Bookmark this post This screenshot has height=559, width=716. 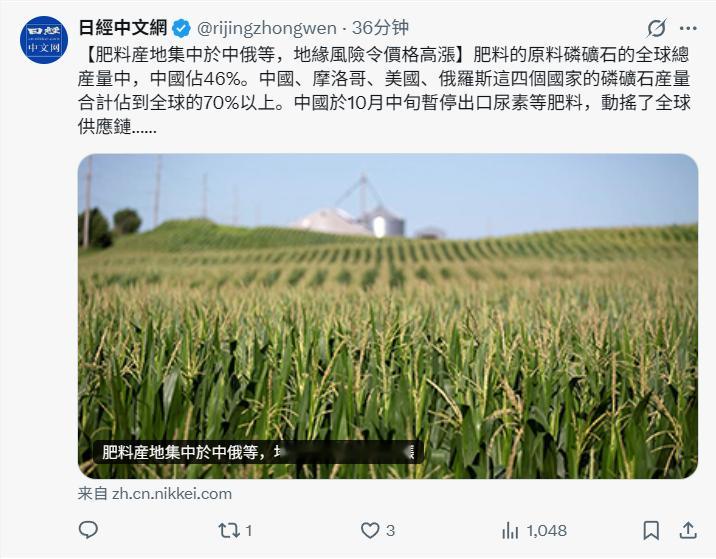(x=651, y=530)
